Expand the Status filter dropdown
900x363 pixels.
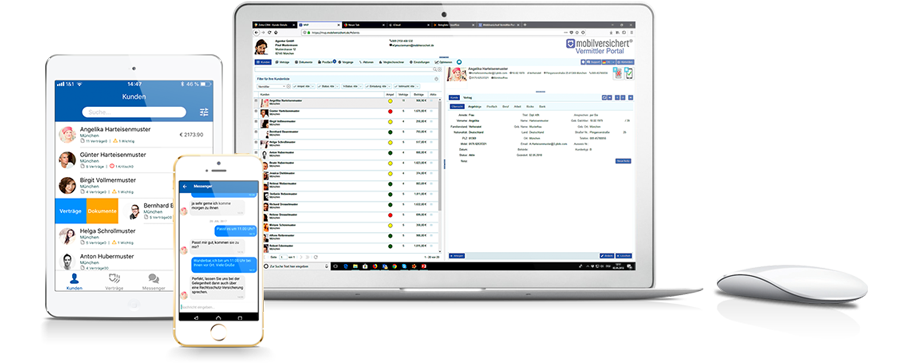[328, 86]
